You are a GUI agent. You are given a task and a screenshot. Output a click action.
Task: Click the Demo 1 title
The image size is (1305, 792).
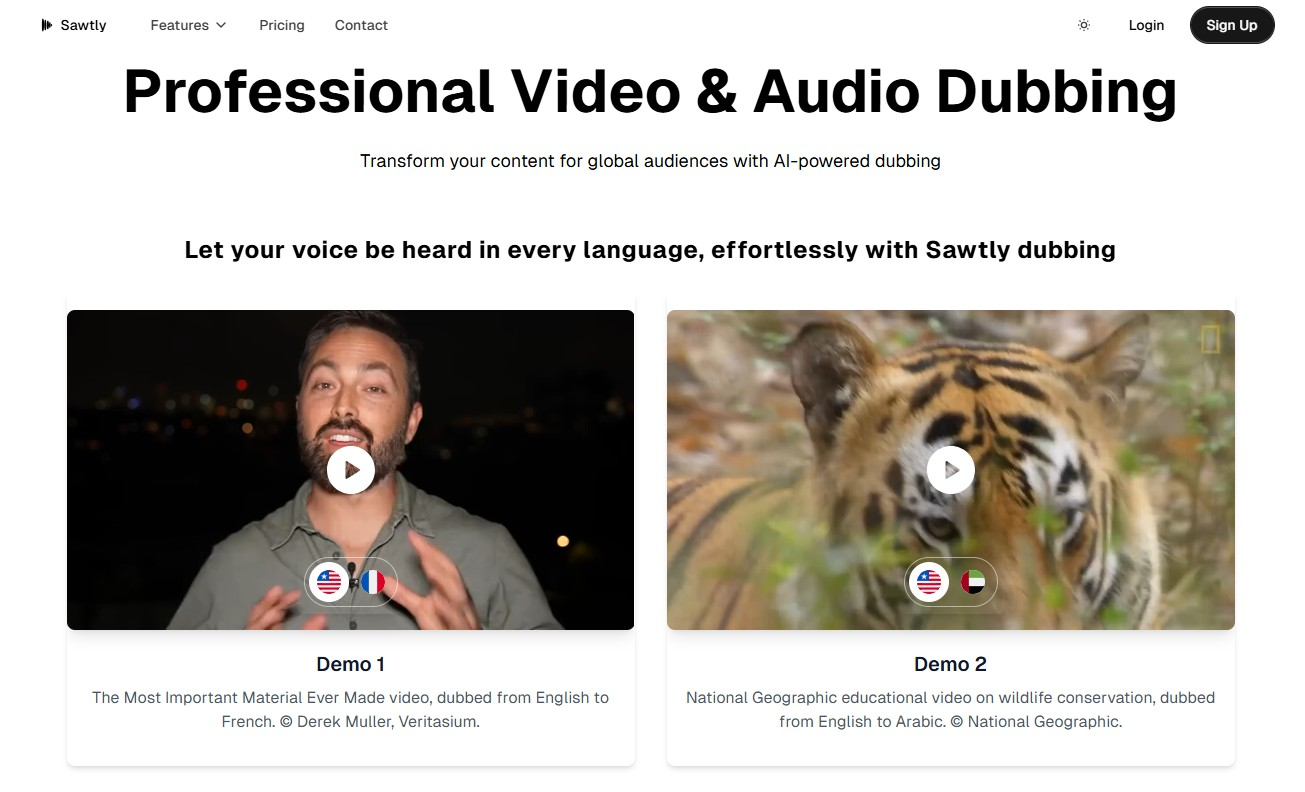(x=350, y=664)
